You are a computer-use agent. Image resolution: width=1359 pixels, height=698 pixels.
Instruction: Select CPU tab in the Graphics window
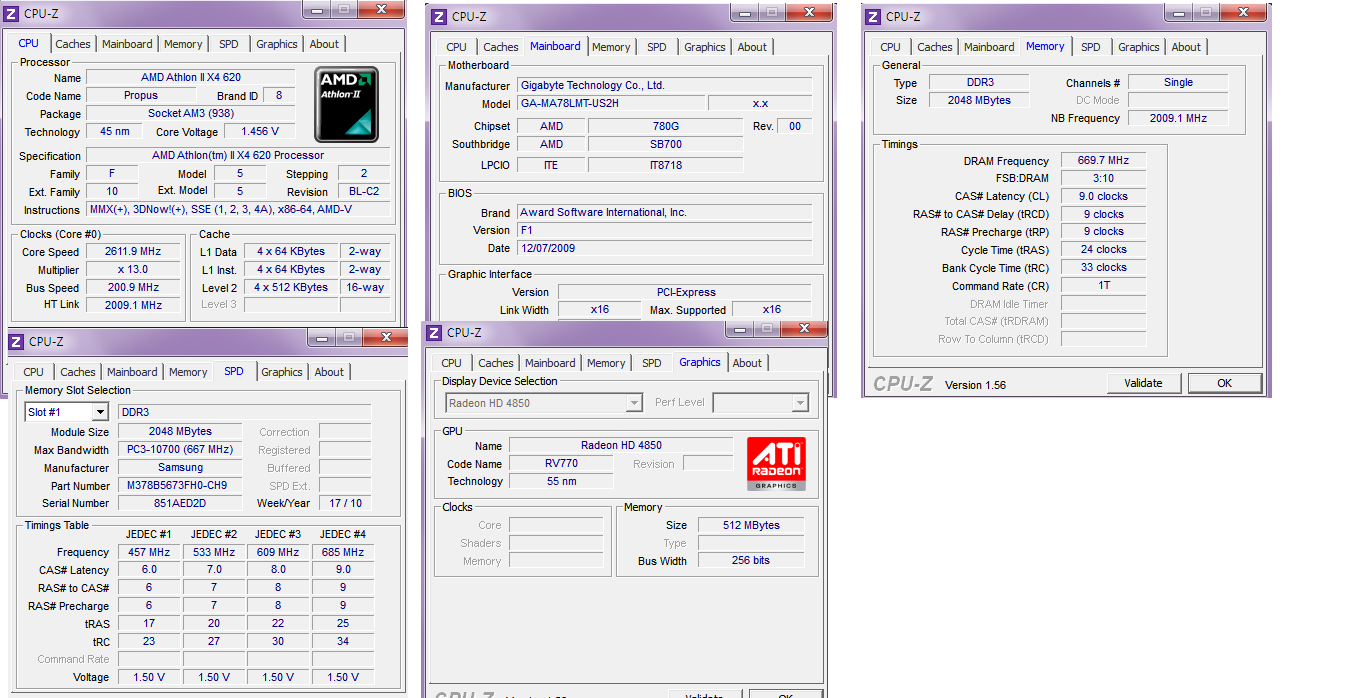click(452, 363)
